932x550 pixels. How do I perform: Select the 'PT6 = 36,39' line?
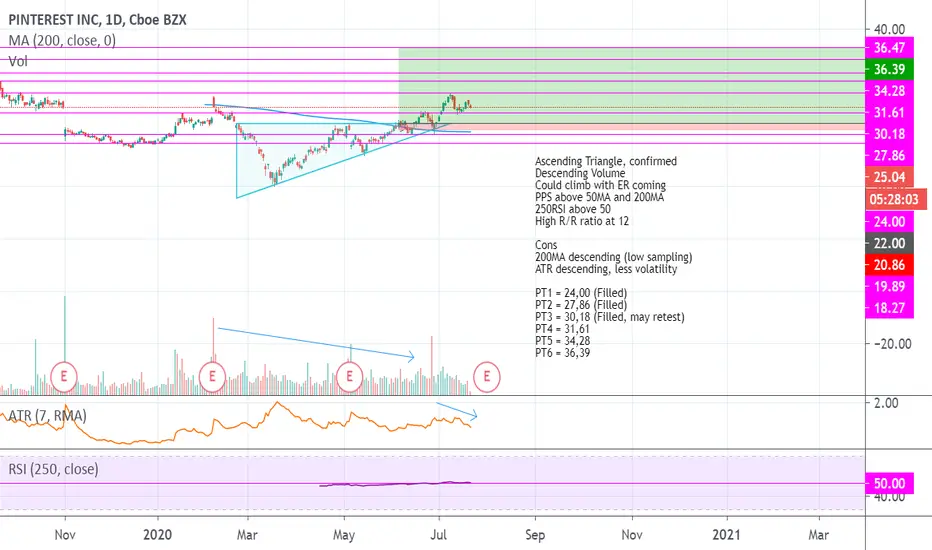pos(562,353)
